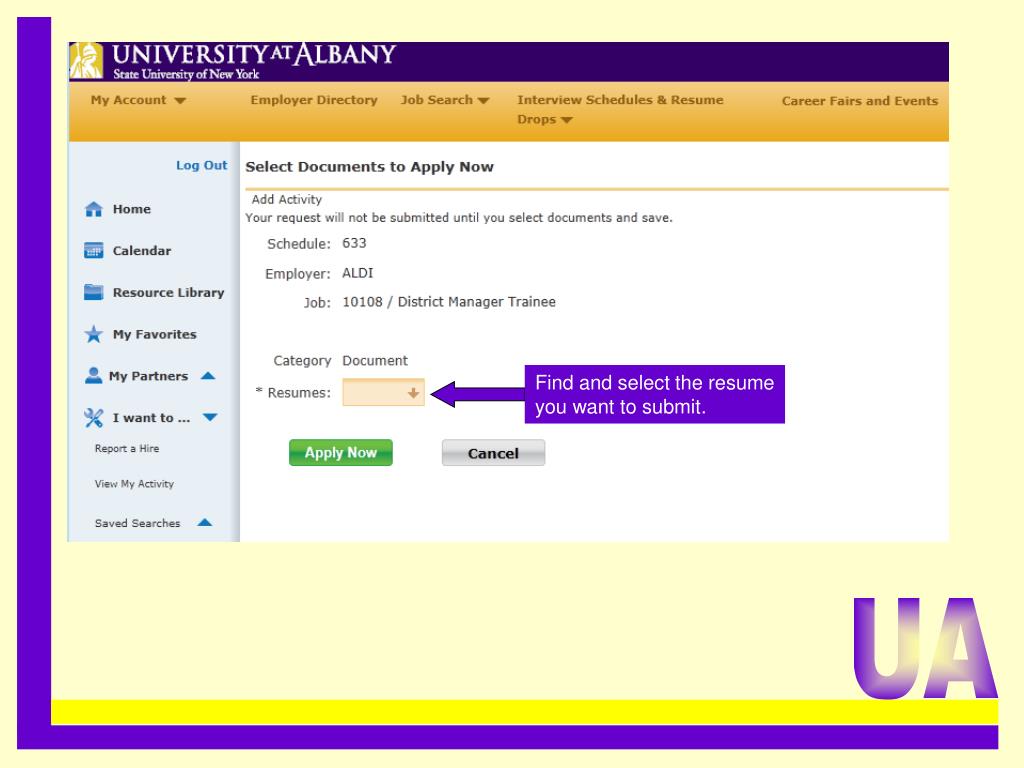The width and height of the screenshot is (1024, 768).
Task: Click the I want to tools icon
Action: [93, 418]
